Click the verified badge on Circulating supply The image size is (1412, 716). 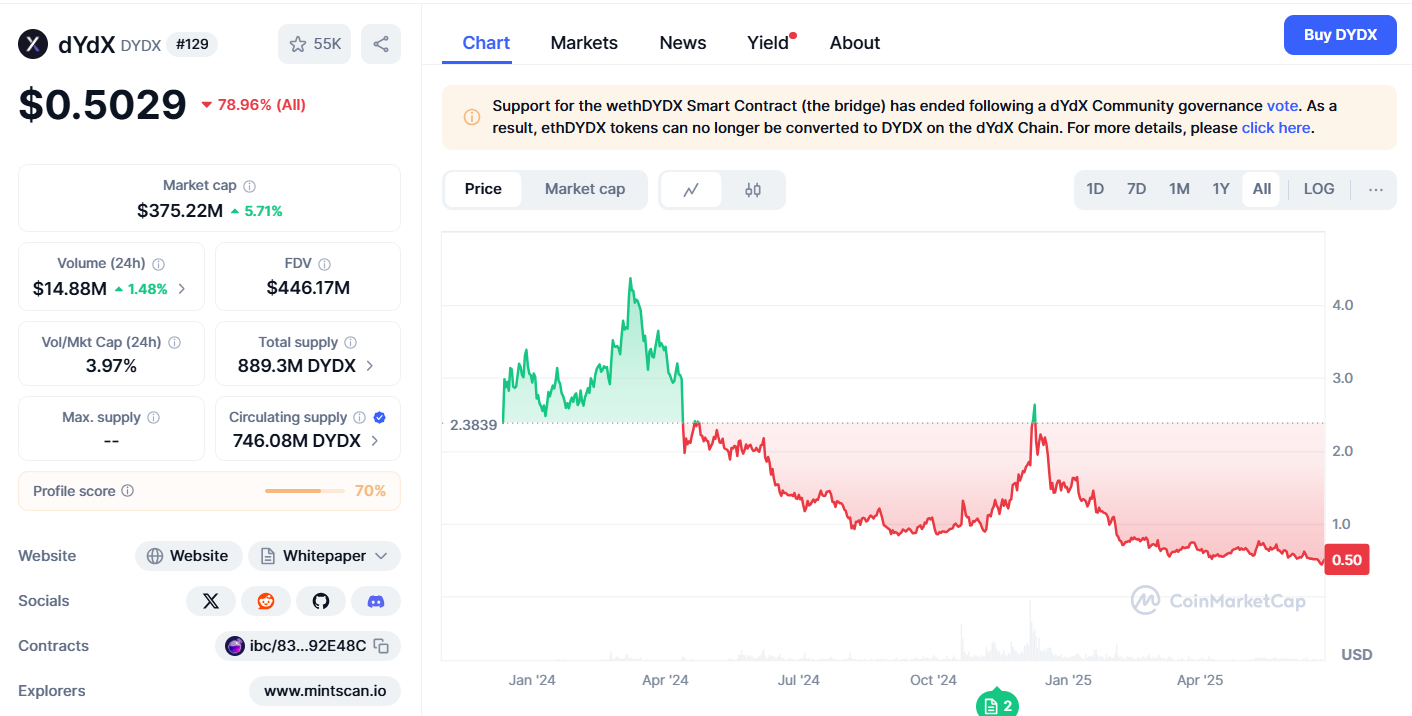coord(380,417)
